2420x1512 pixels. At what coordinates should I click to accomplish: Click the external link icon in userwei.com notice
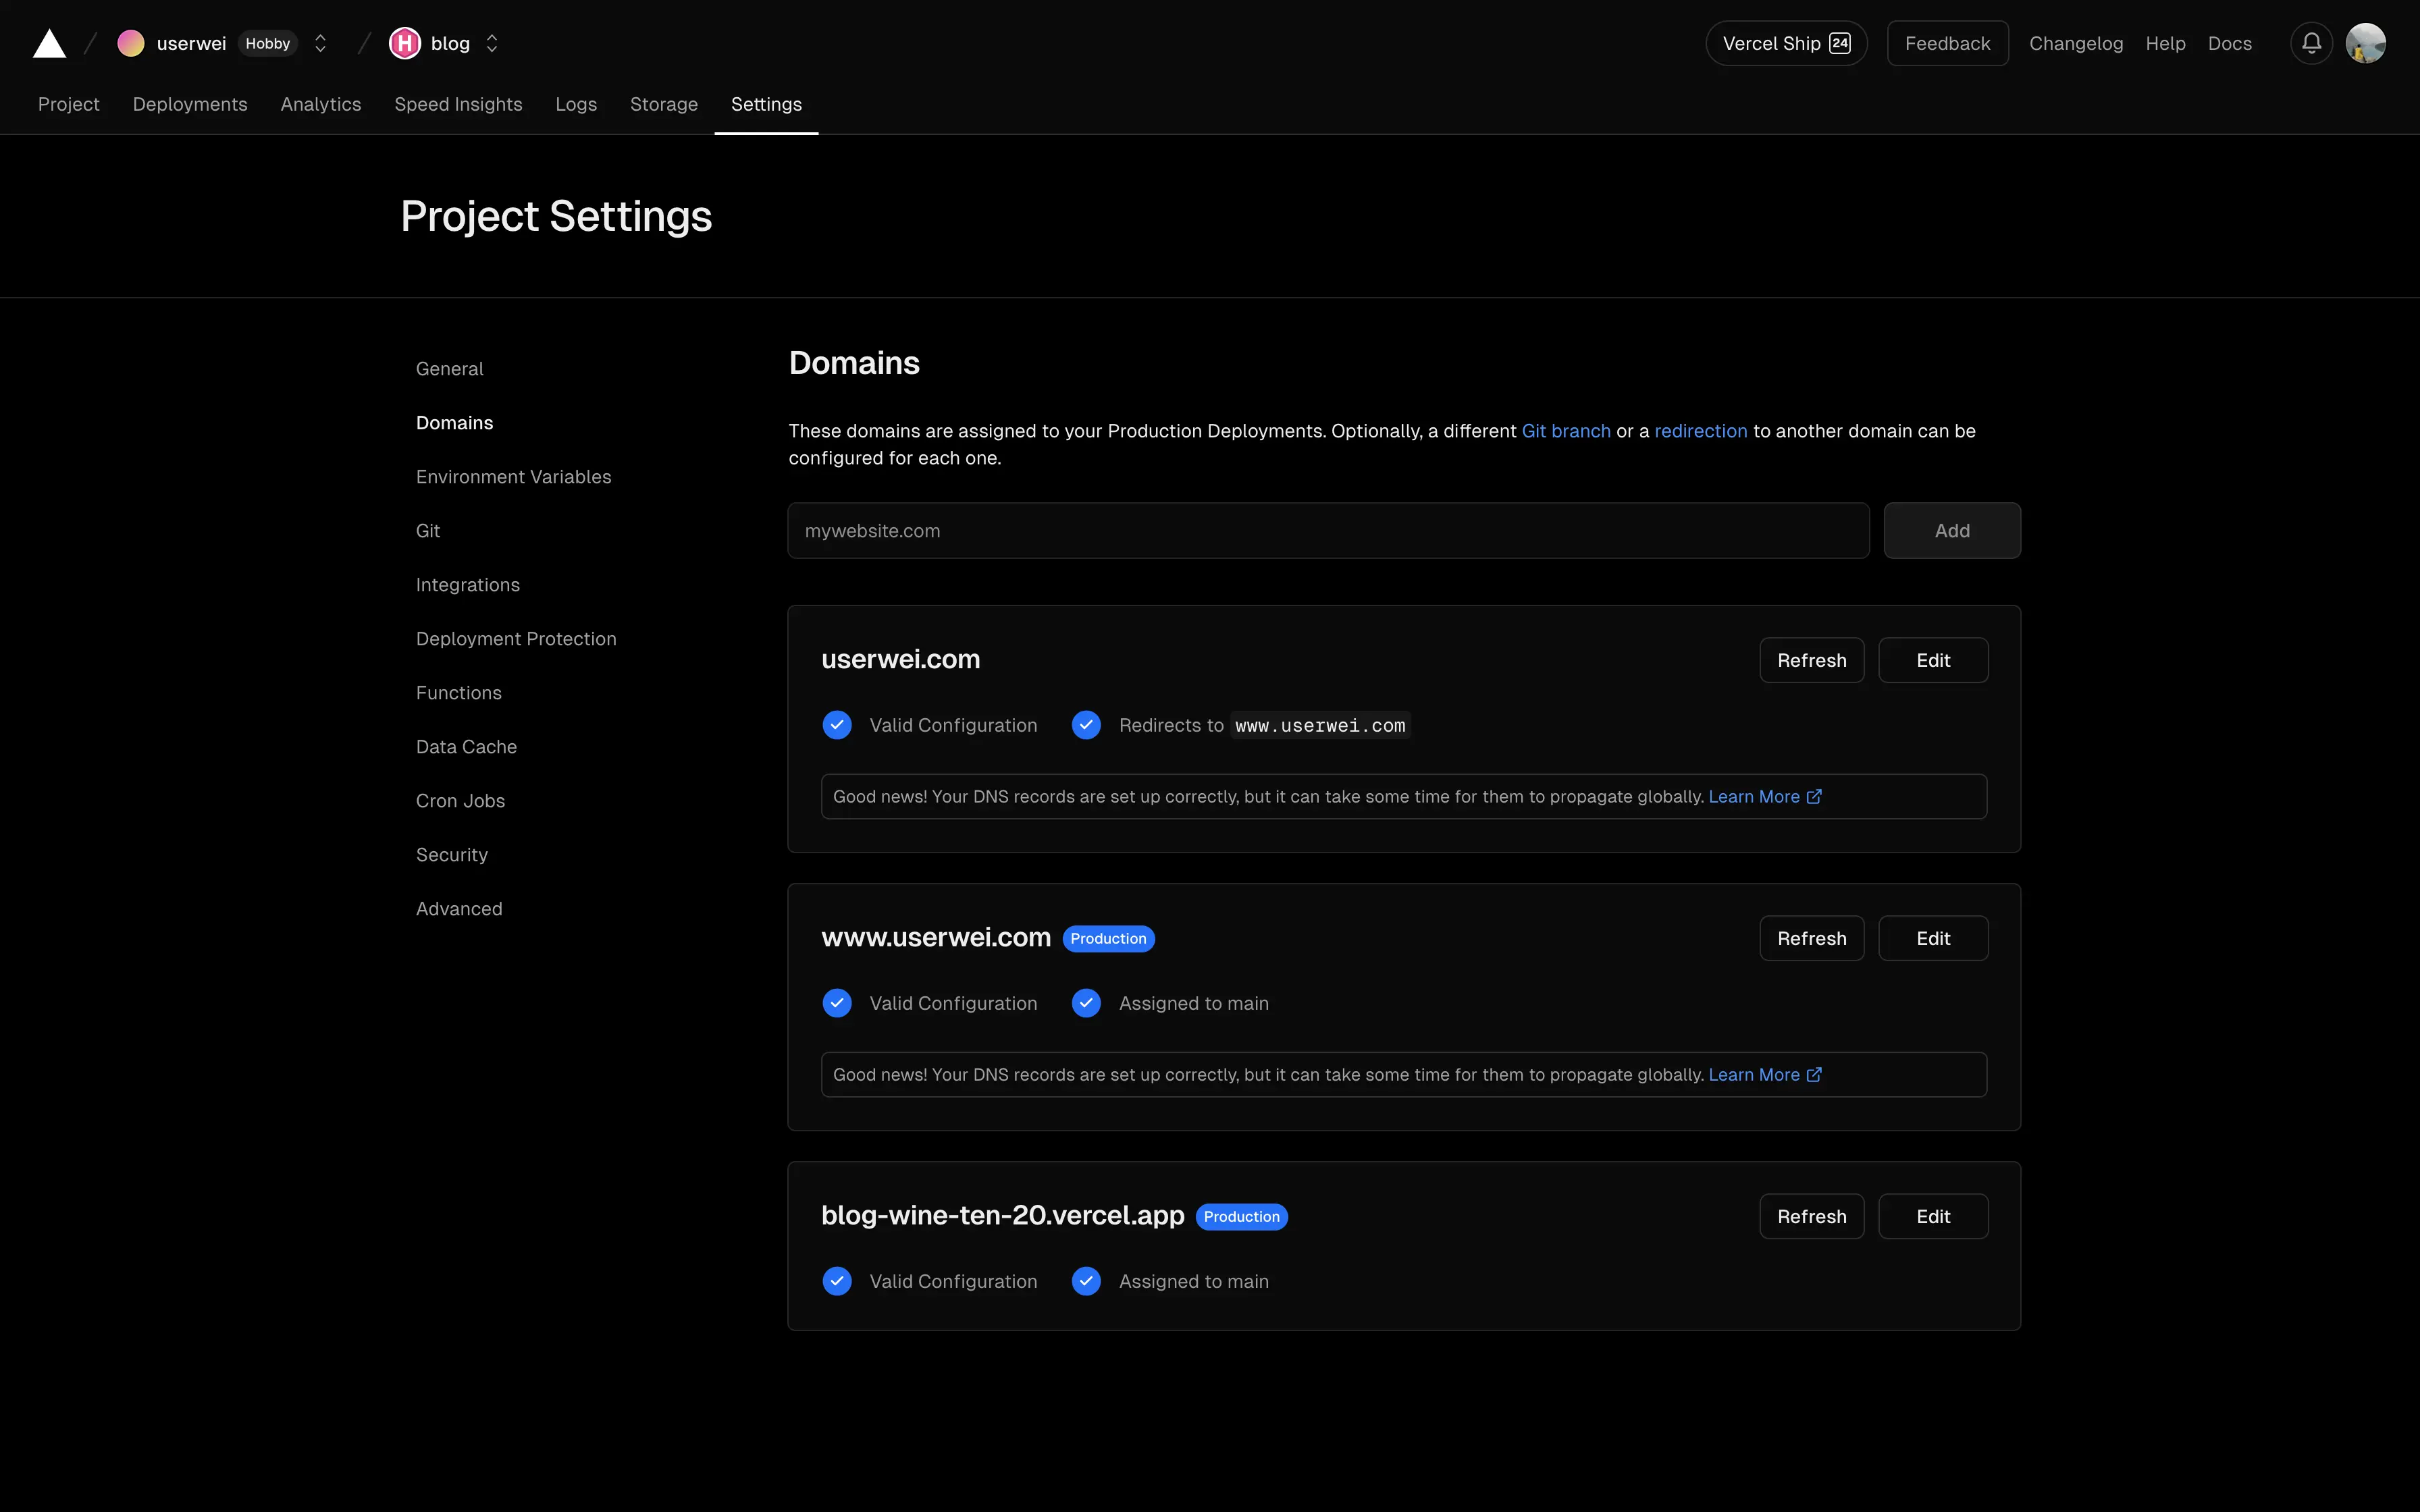[1814, 796]
